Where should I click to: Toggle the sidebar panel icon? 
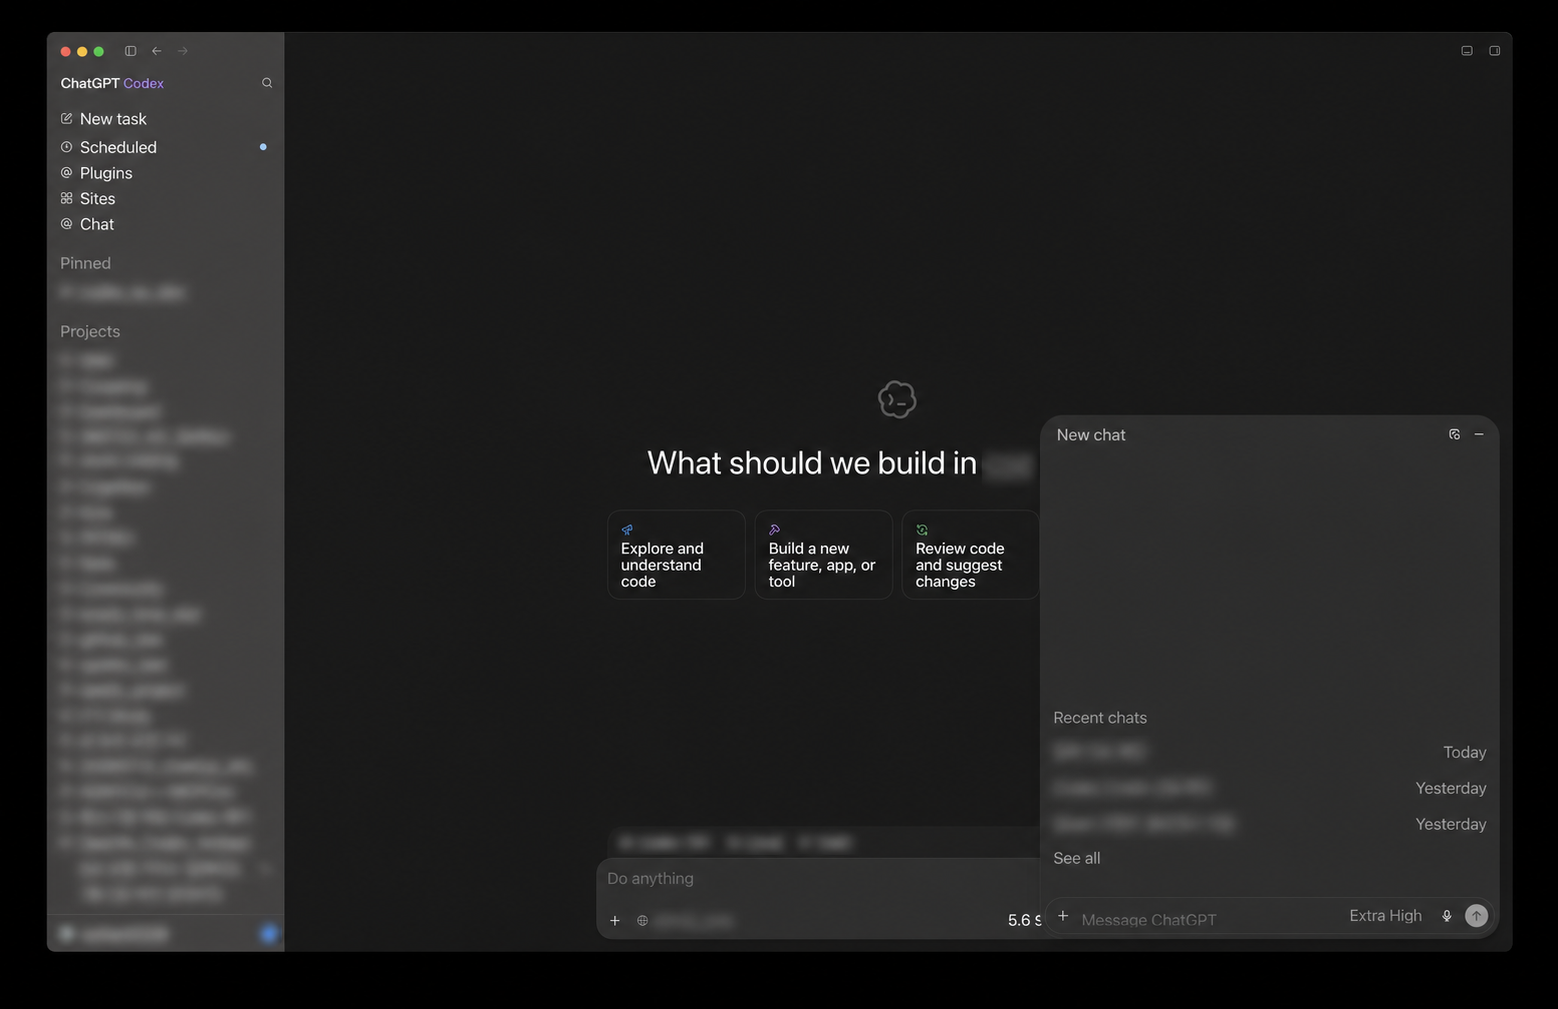(x=130, y=51)
